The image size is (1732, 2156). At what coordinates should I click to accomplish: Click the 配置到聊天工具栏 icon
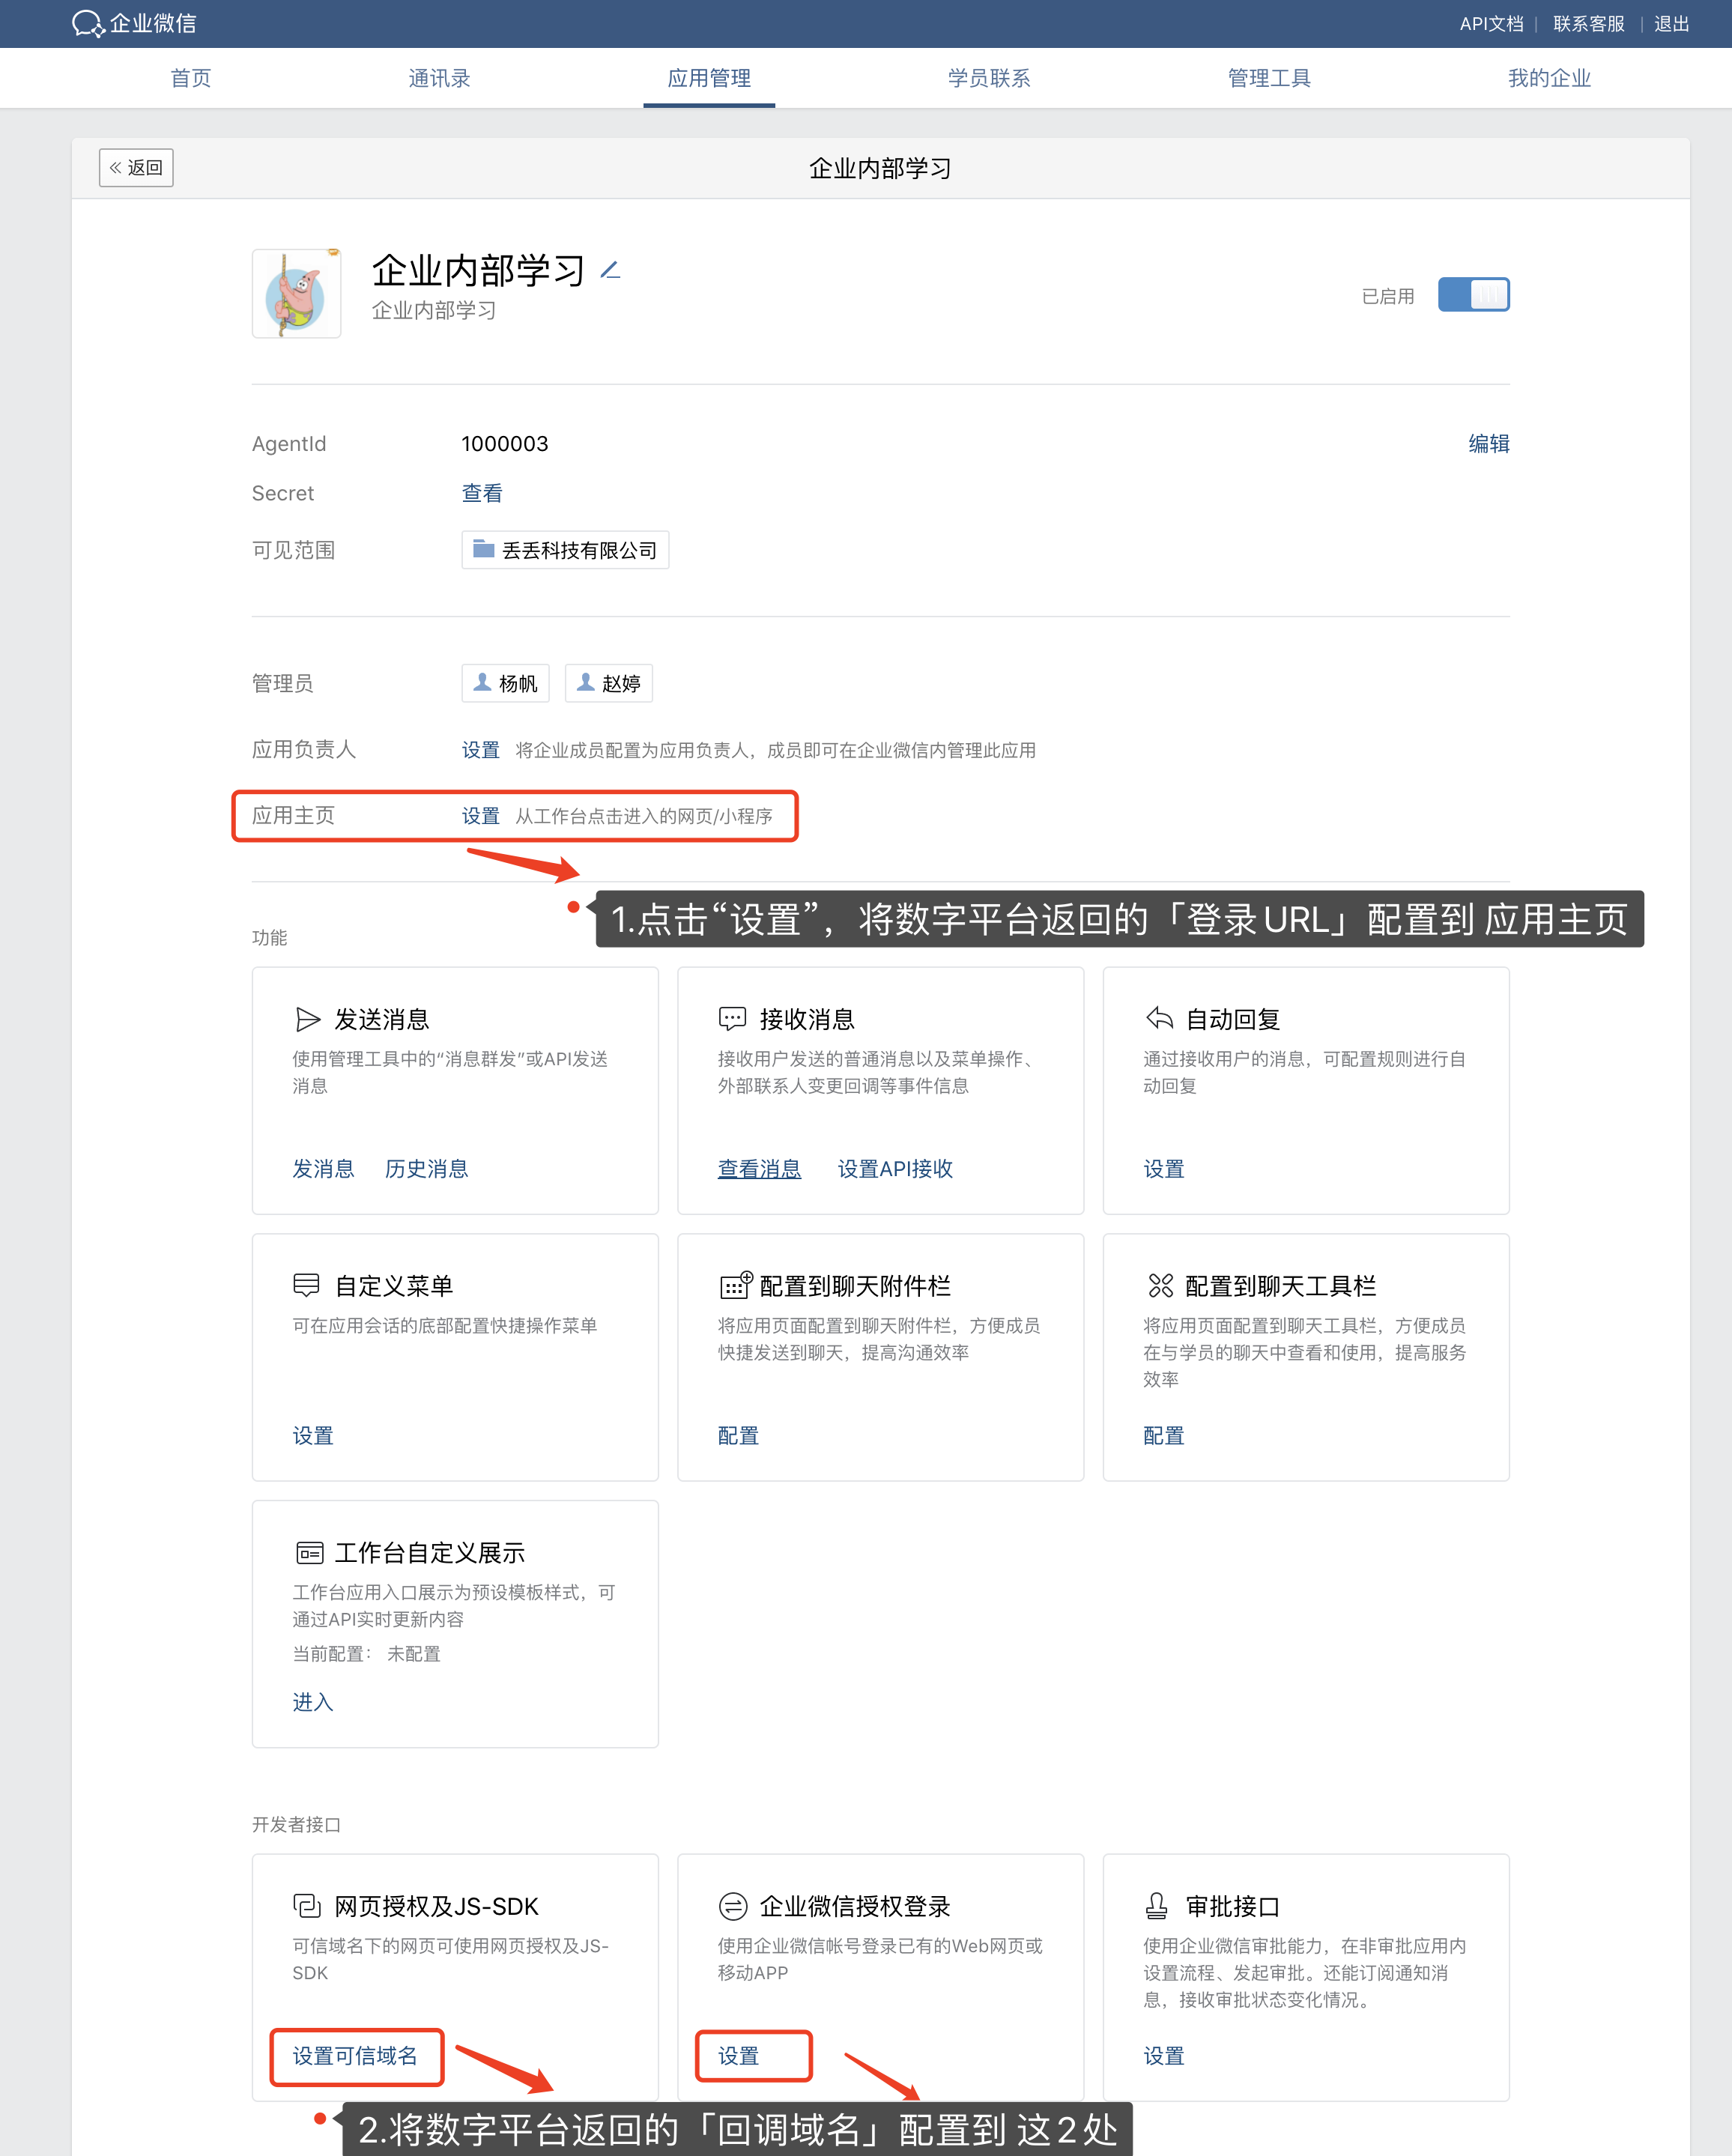point(1160,1285)
